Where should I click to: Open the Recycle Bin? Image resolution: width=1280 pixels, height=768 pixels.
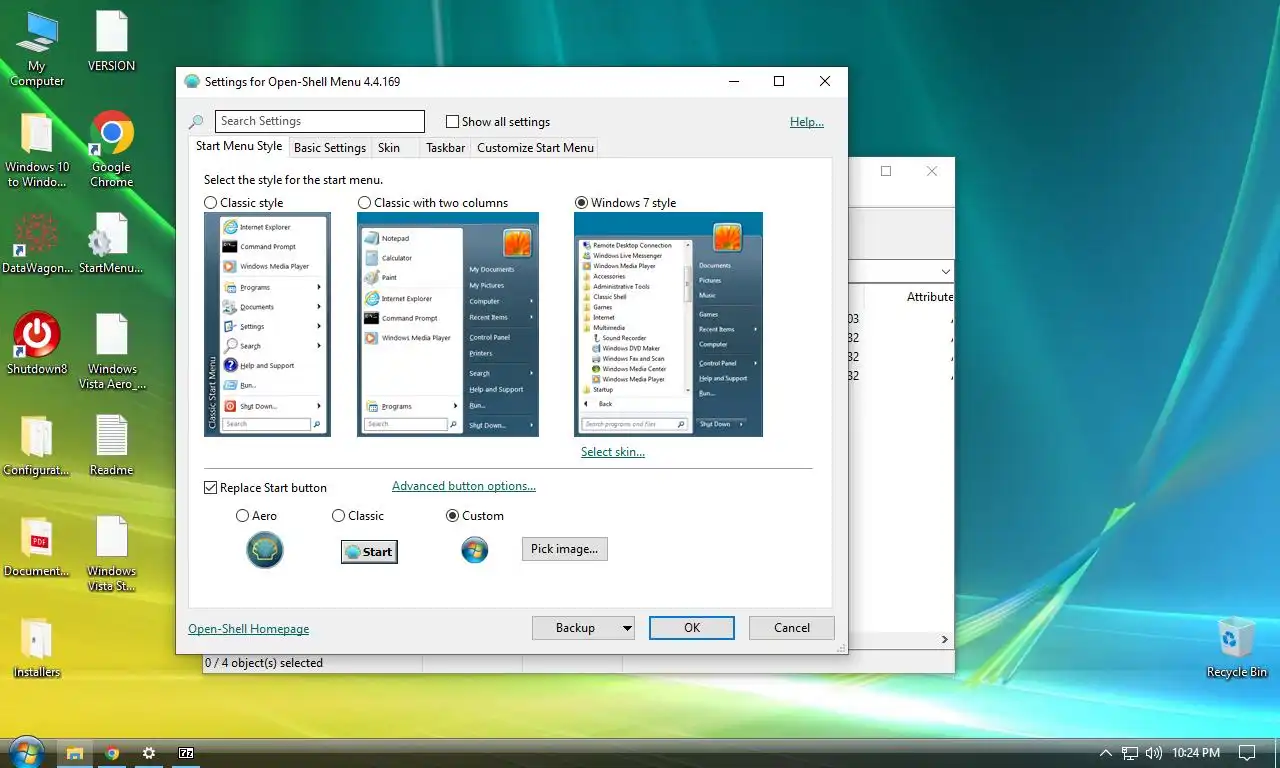(1237, 648)
